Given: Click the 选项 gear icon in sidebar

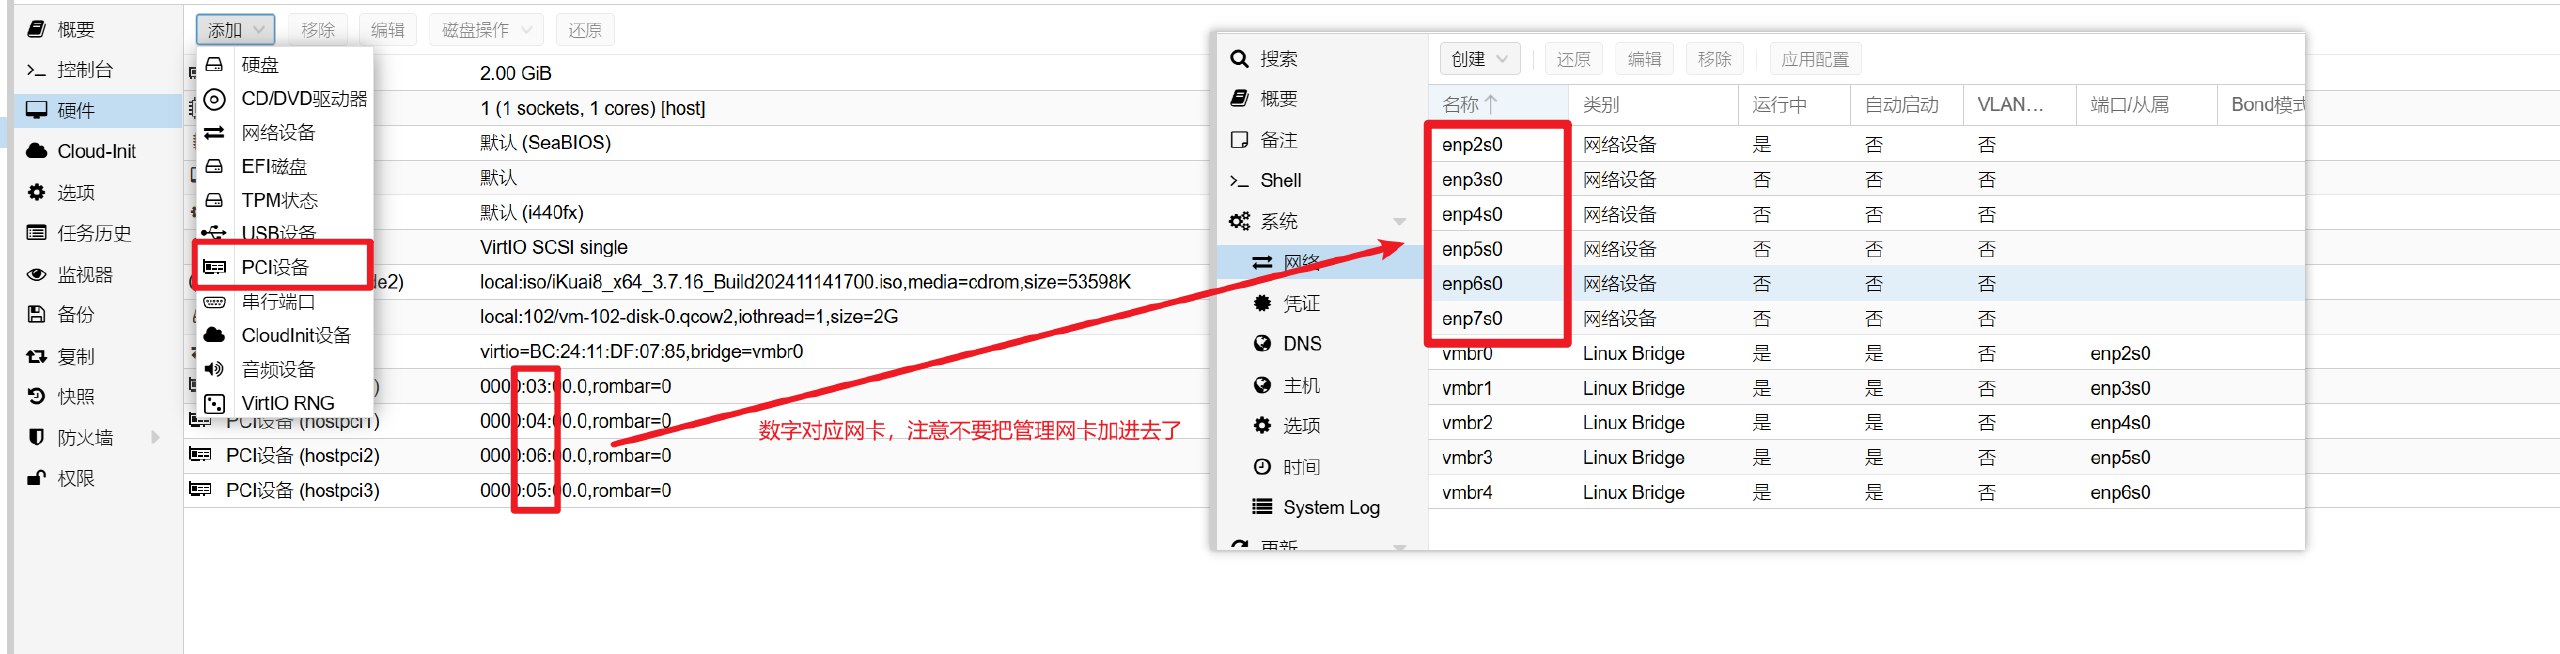Looking at the screenshot, I should point(37,192).
